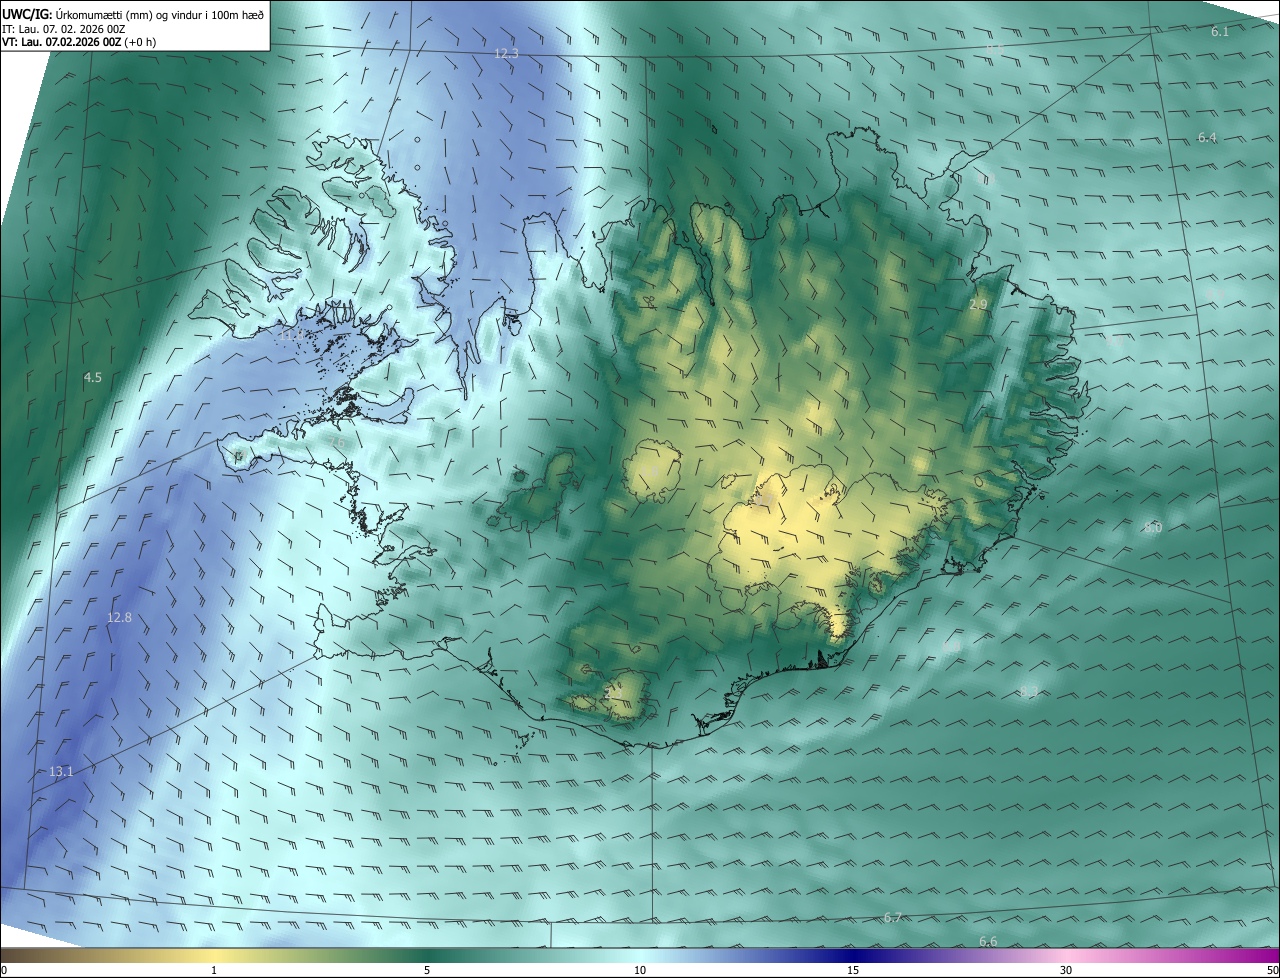Click the 10 tick on the color scale
This screenshot has width=1280, height=978.
click(640, 970)
